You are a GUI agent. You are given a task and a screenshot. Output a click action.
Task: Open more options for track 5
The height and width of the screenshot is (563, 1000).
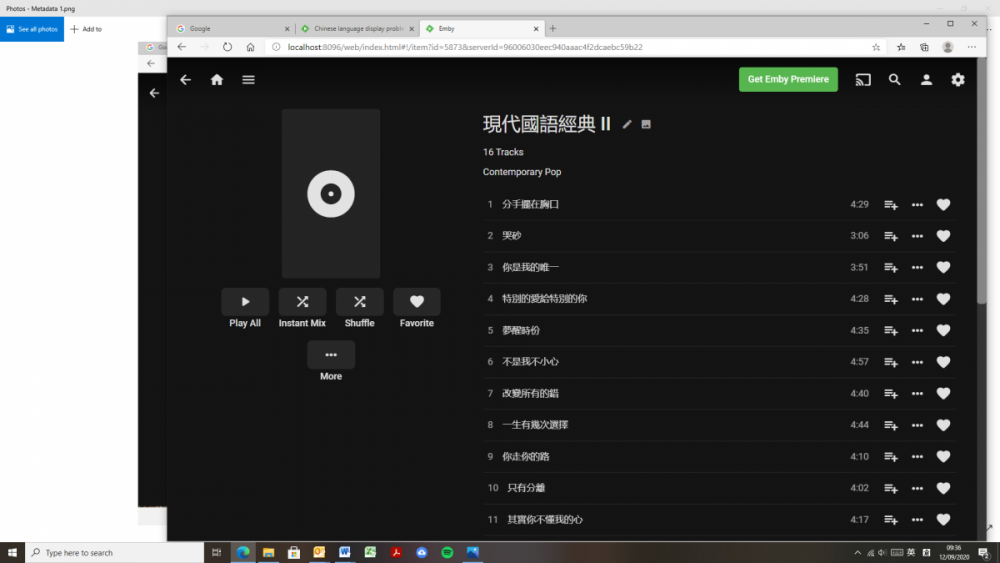[917, 330]
